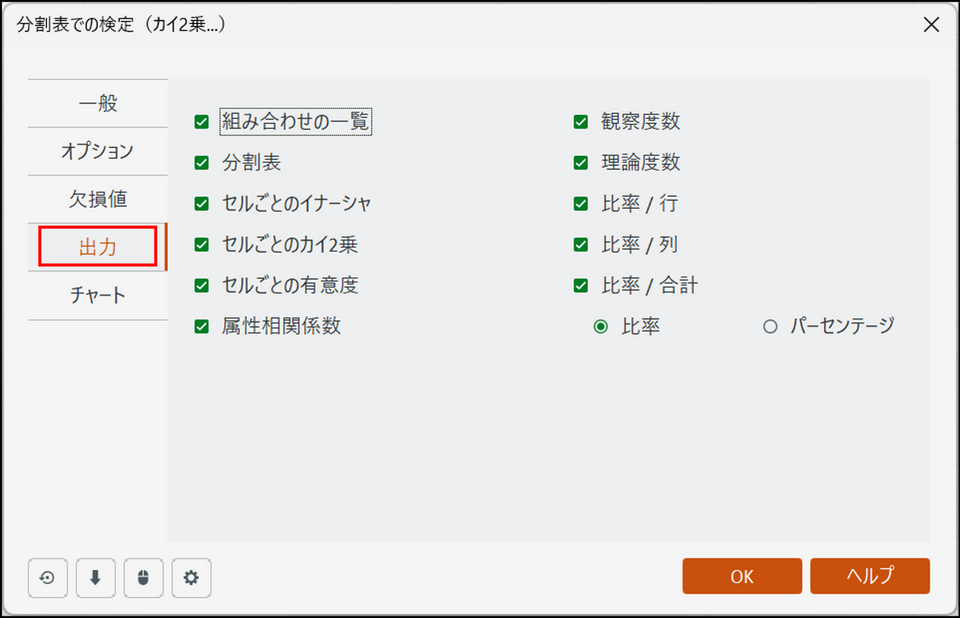Click the 出力 tab
Image resolution: width=960 pixels, height=618 pixels.
click(x=98, y=247)
